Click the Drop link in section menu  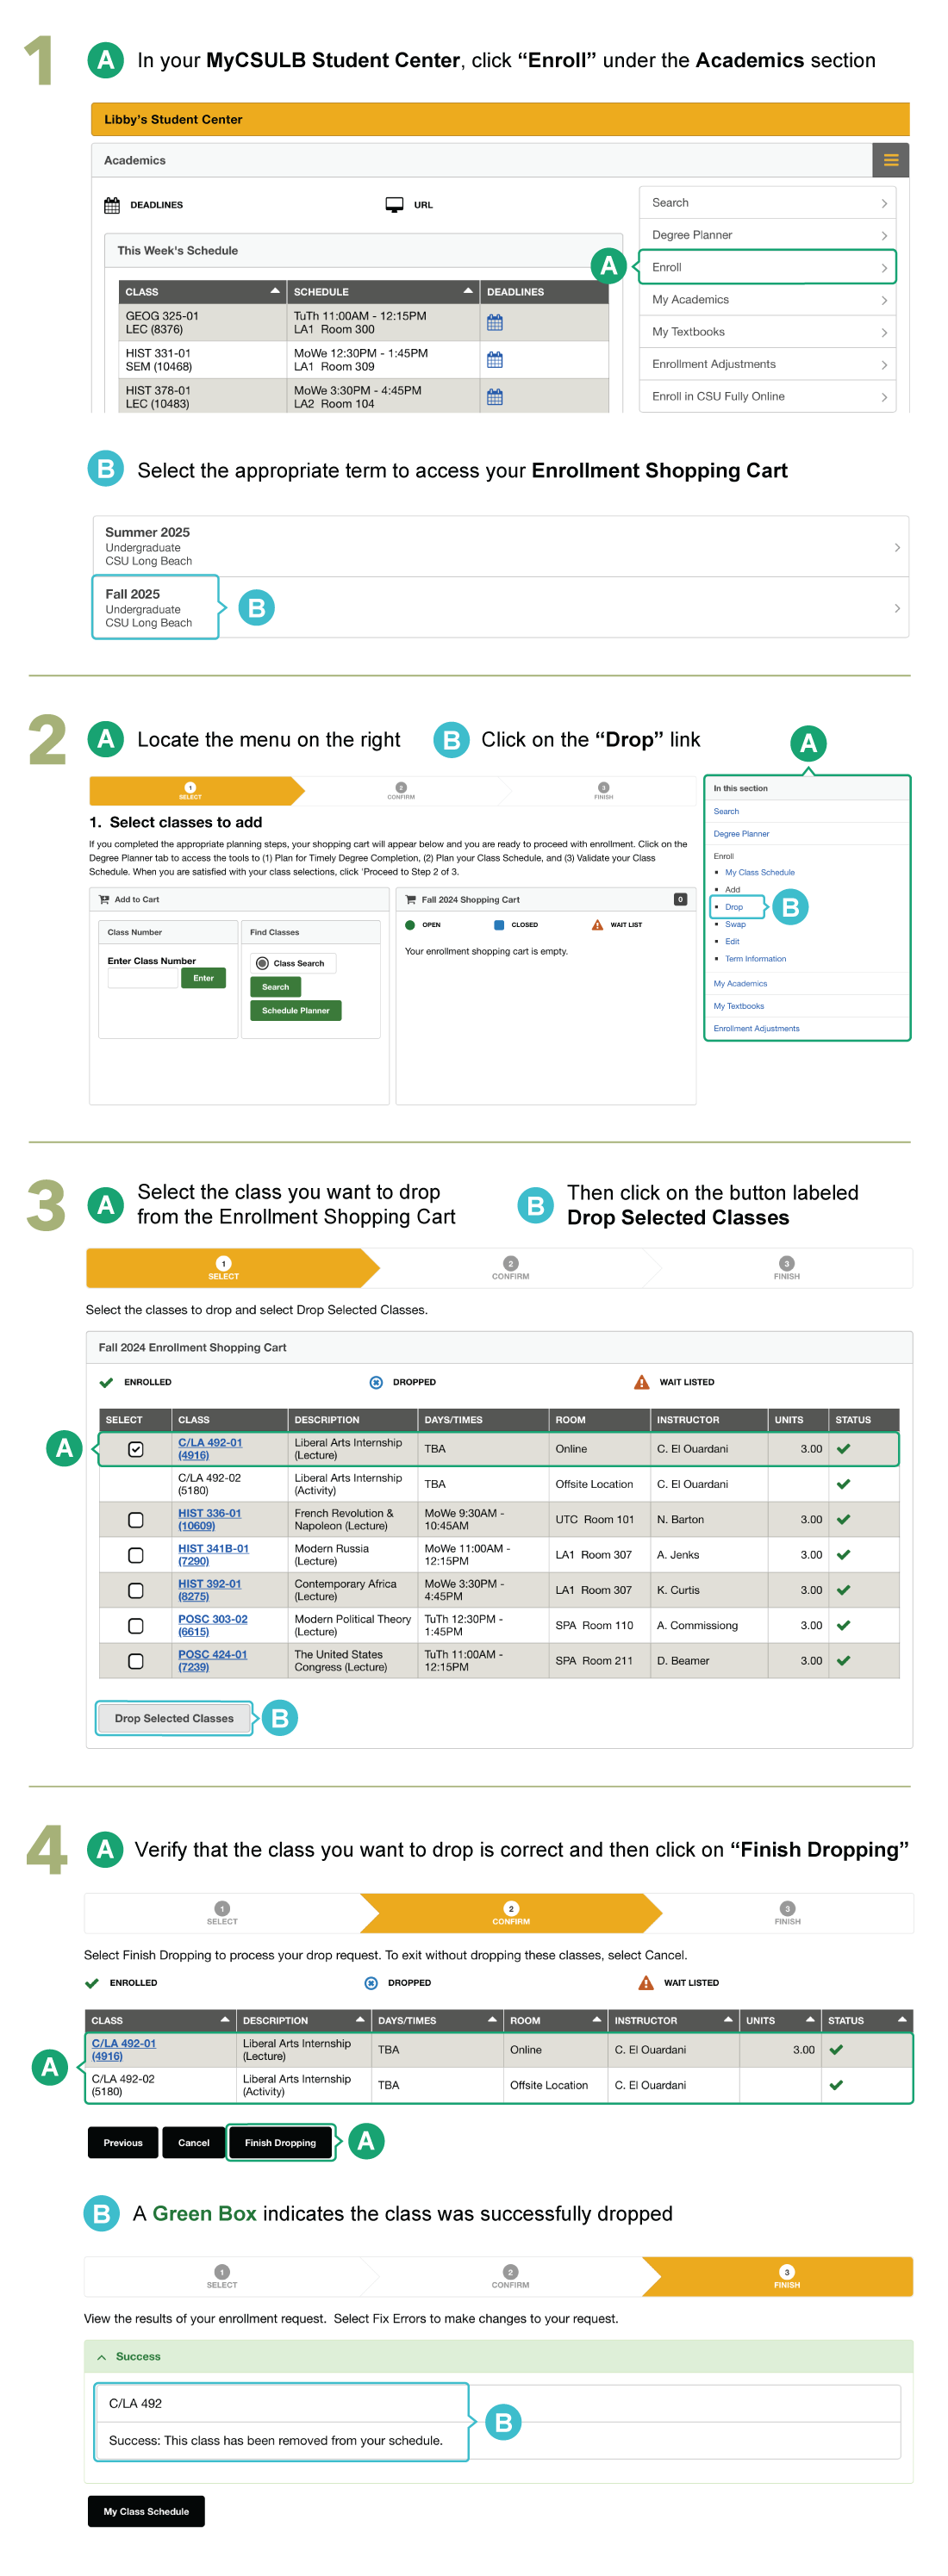[x=734, y=906]
